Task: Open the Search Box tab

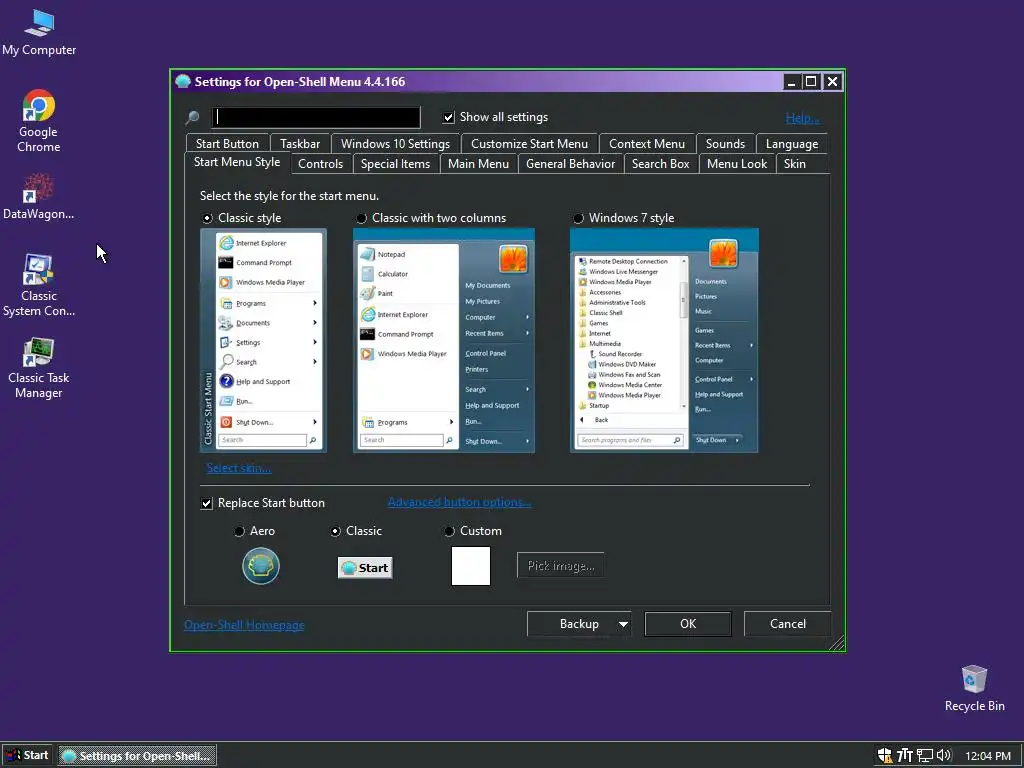Action: [x=660, y=164]
